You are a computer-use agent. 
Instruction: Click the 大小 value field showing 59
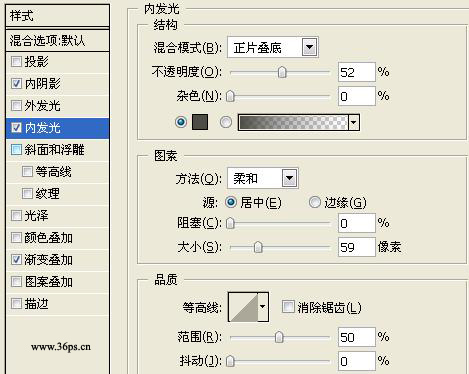point(357,247)
